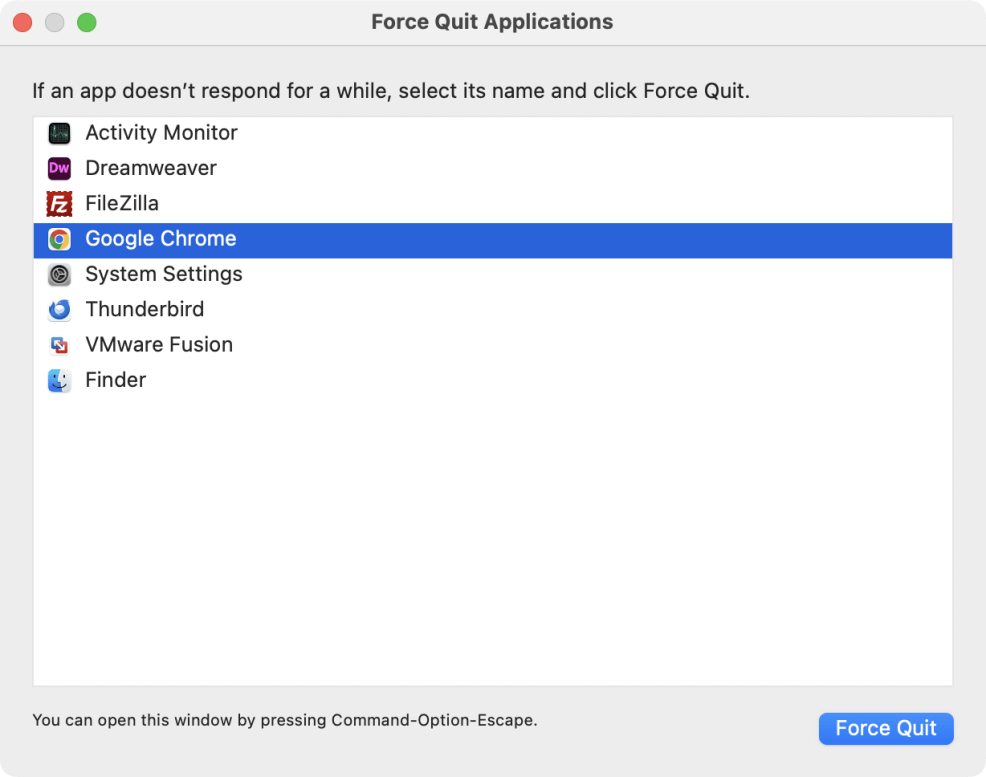Click the Force Quit Applications title text
Image resolution: width=986 pixels, height=777 pixels.
492,21
